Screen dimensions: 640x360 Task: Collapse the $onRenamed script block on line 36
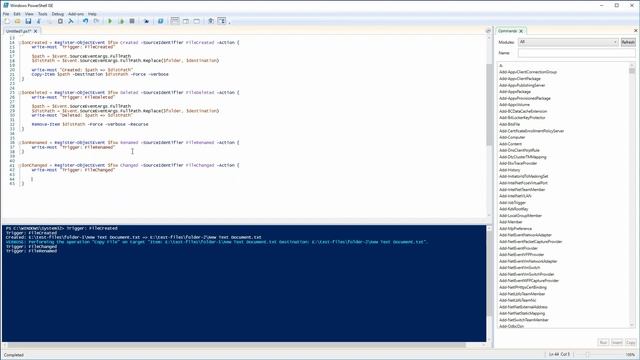[x=19, y=142]
